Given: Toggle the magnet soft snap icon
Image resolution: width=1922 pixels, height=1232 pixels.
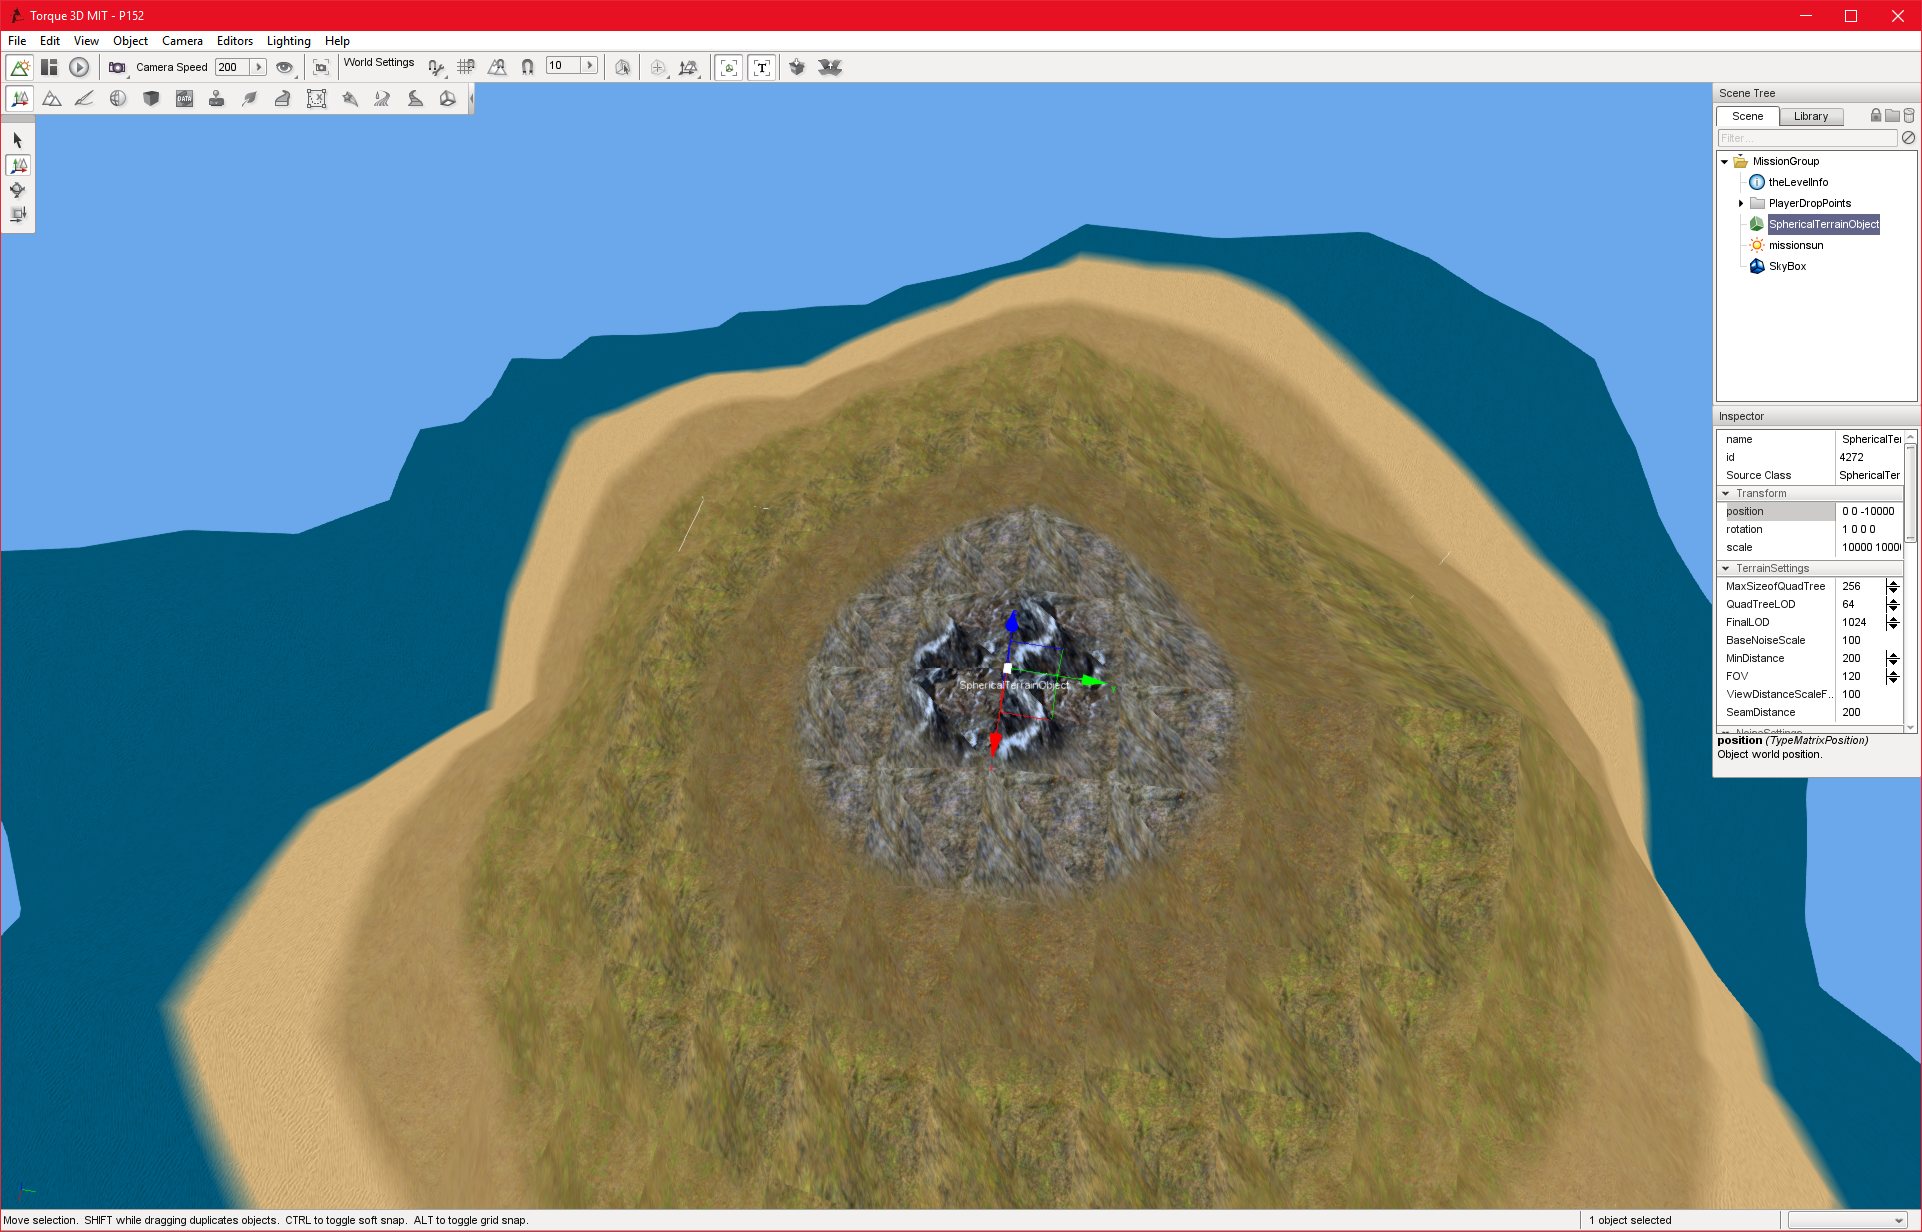Looking at the screenshot, I should (x=527, y=67).
